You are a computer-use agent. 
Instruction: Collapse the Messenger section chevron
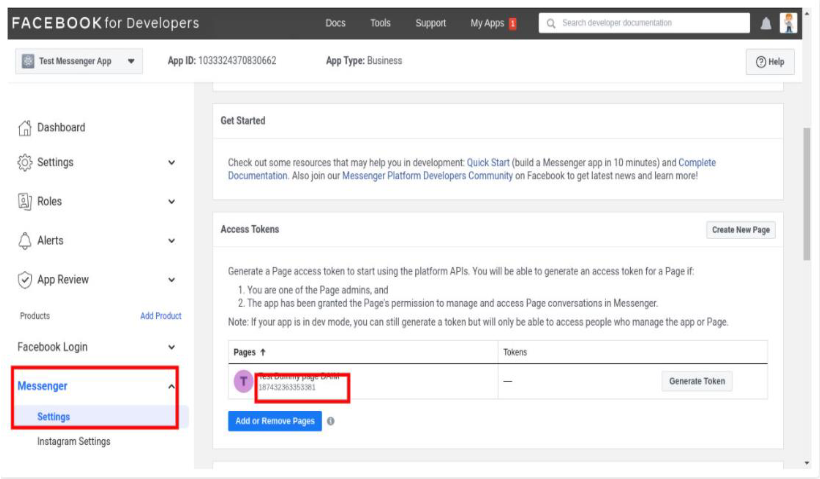click(x=171, y=386)
